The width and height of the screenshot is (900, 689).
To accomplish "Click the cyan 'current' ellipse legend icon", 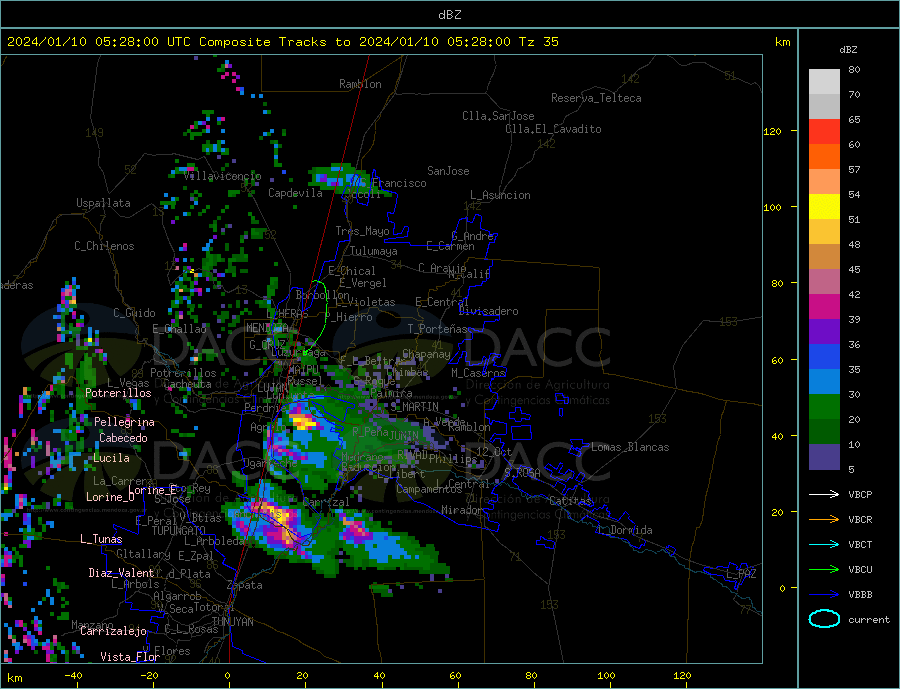I will pyautogui.click(x=824, y=619).
